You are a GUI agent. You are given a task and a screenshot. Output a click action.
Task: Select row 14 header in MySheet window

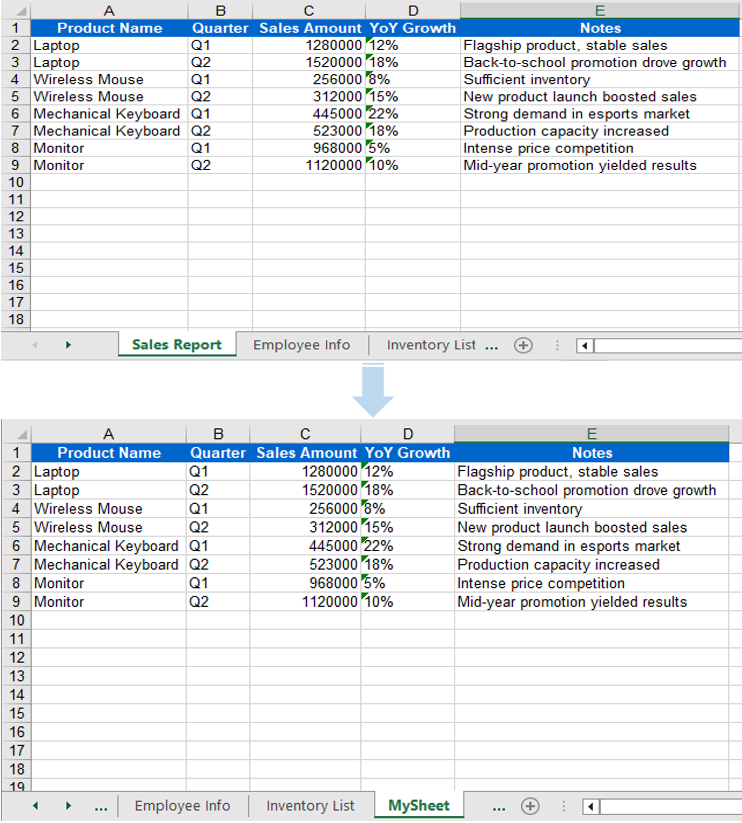click(16, 695)
